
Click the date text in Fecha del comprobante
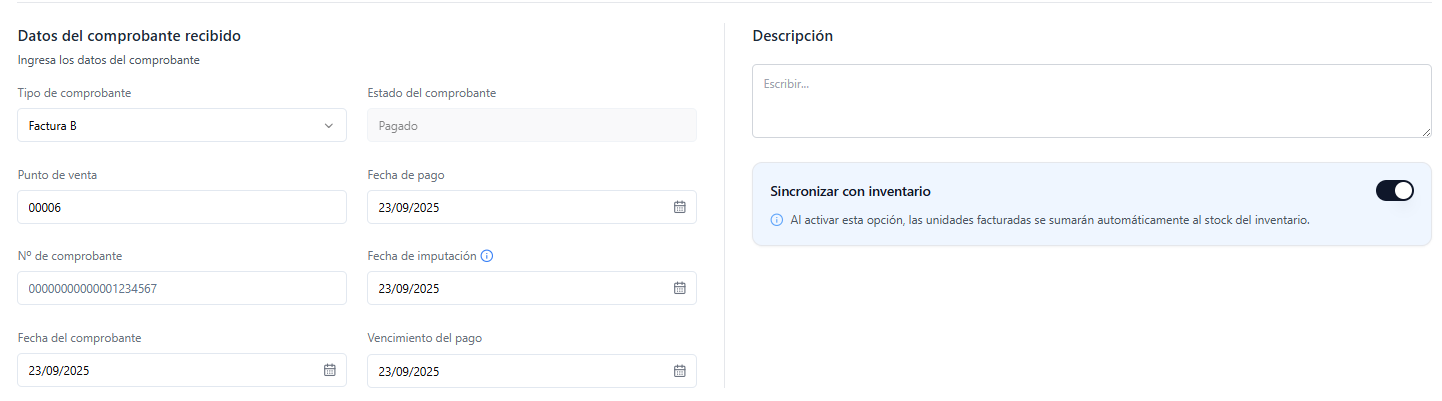pyautogui.click(x=59, y=371)
